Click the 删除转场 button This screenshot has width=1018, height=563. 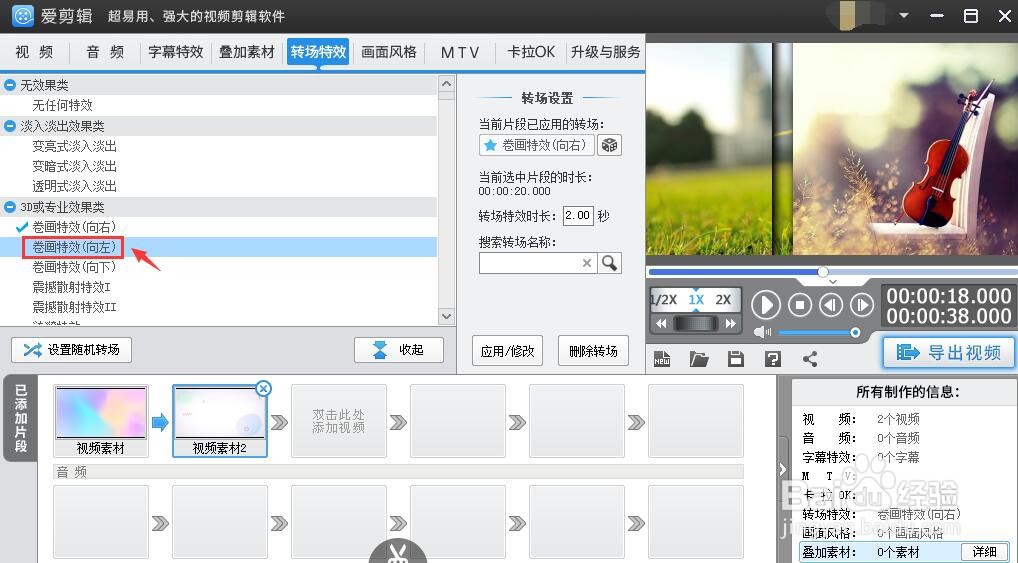tap(593, 351)
